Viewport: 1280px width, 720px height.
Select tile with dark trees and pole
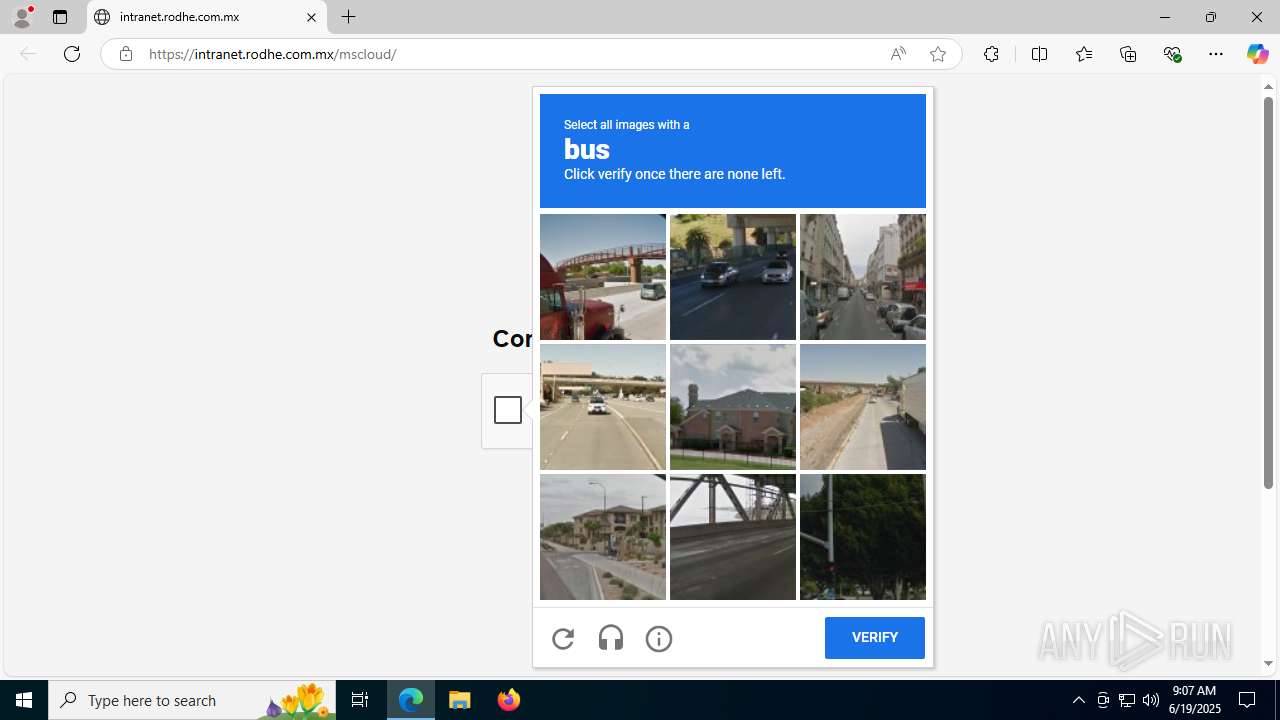pyautogui.click(x=863, y=537)
